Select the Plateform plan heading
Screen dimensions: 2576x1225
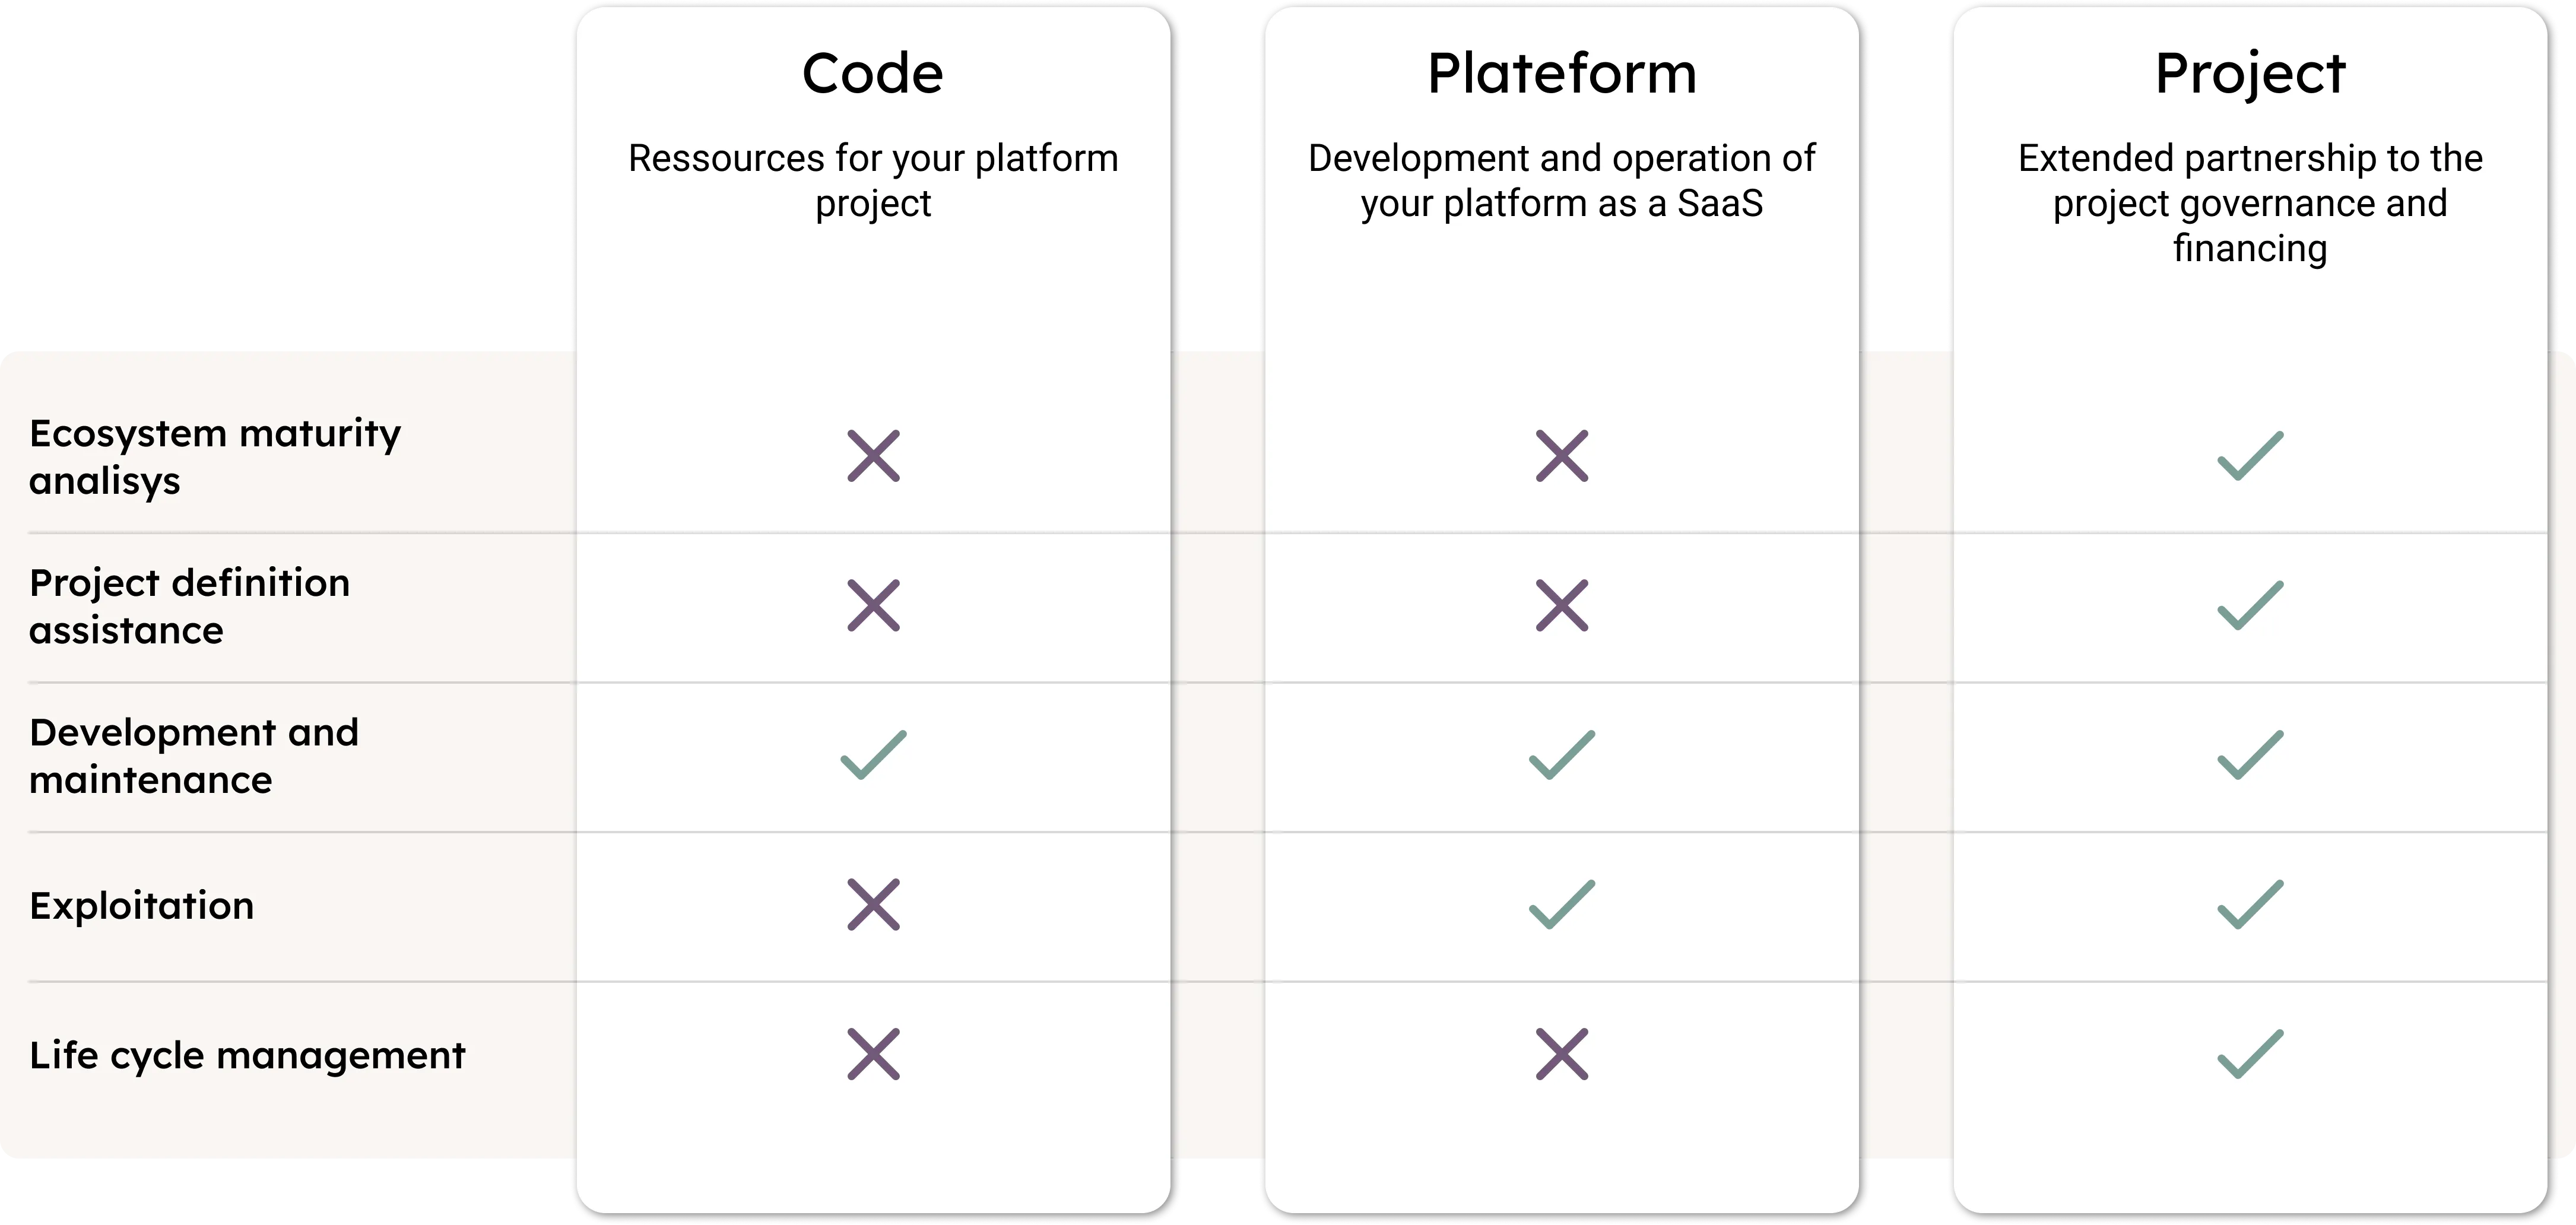coord(1561,73)
